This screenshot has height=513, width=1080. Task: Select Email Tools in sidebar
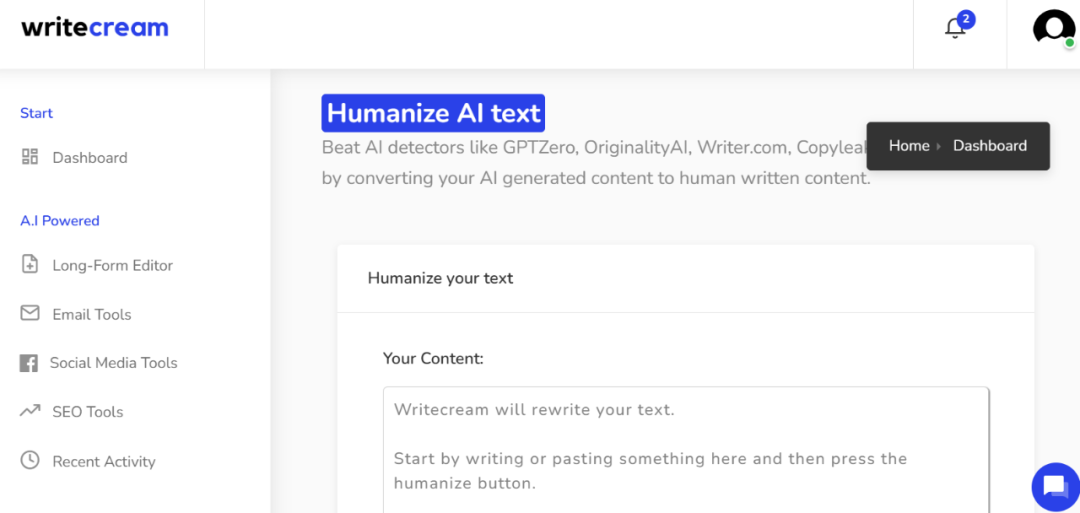[x=92, y=315]
